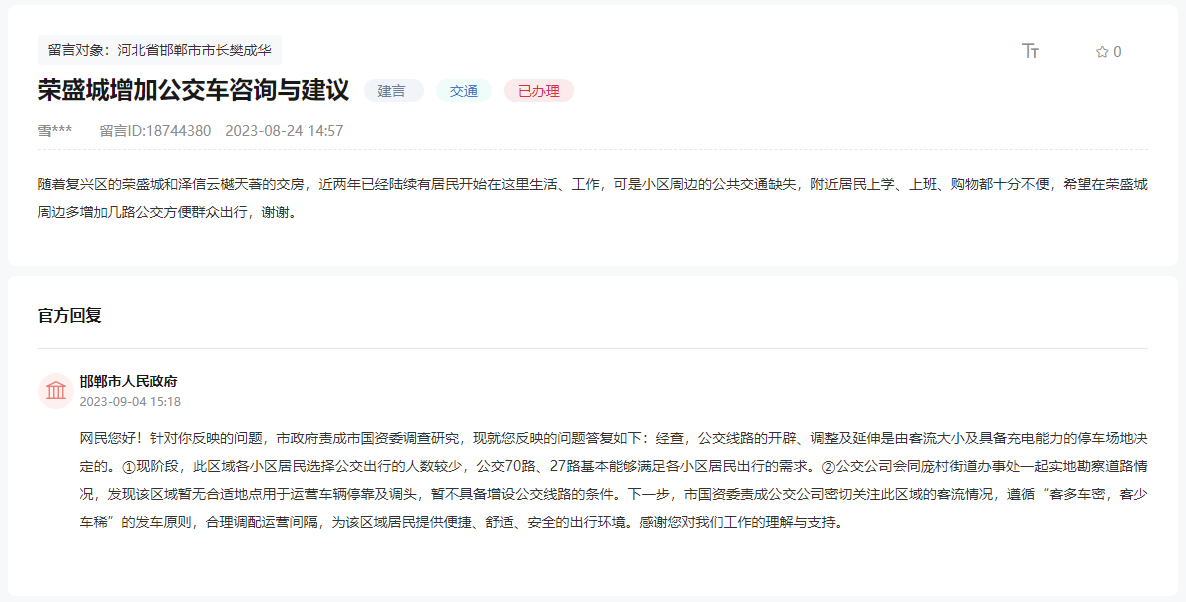Image resolution: width=1186 pixels, height=602 pixels.
Task: Click the font size adjustment icon
Action: pyautogui.click(x=1030, y=51)
